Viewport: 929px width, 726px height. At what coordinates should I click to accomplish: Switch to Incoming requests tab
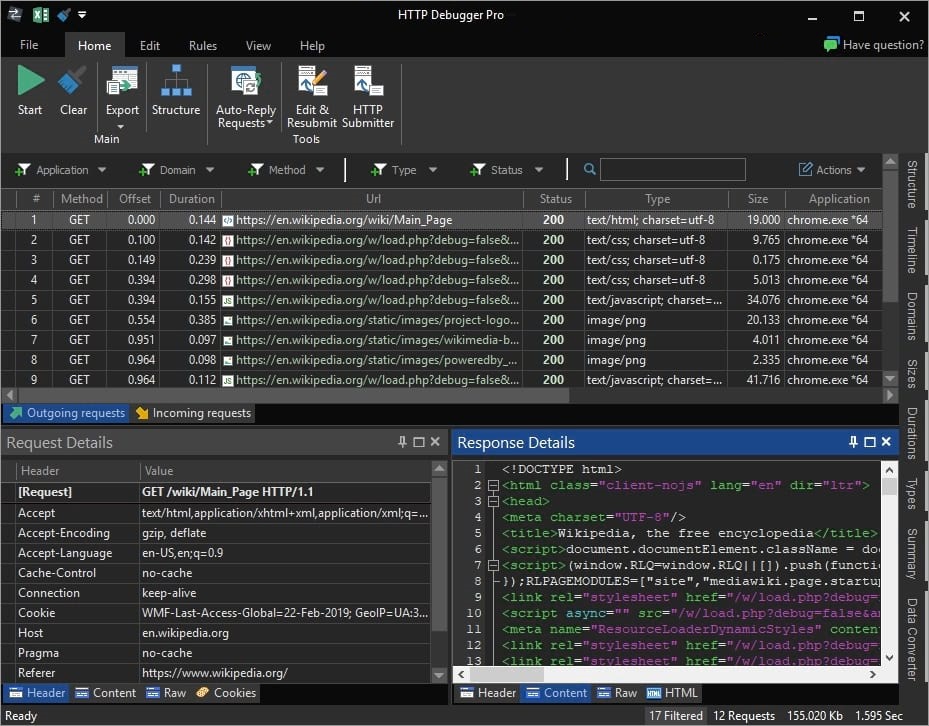(x=194, y=413)
